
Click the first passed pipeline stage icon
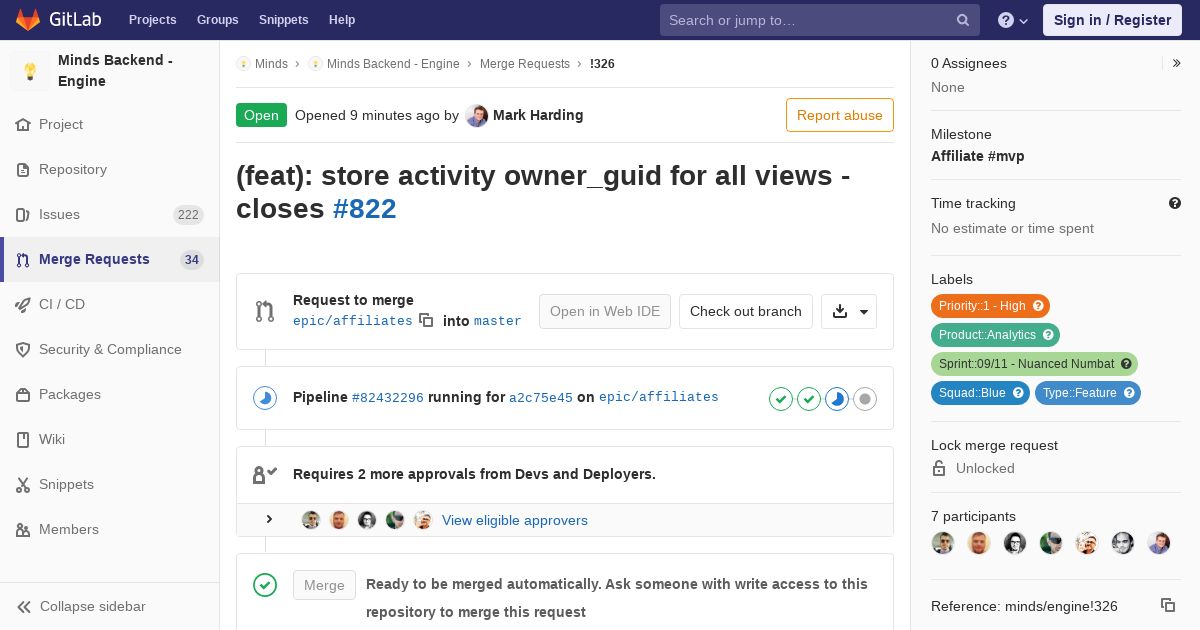click(781, 399)
